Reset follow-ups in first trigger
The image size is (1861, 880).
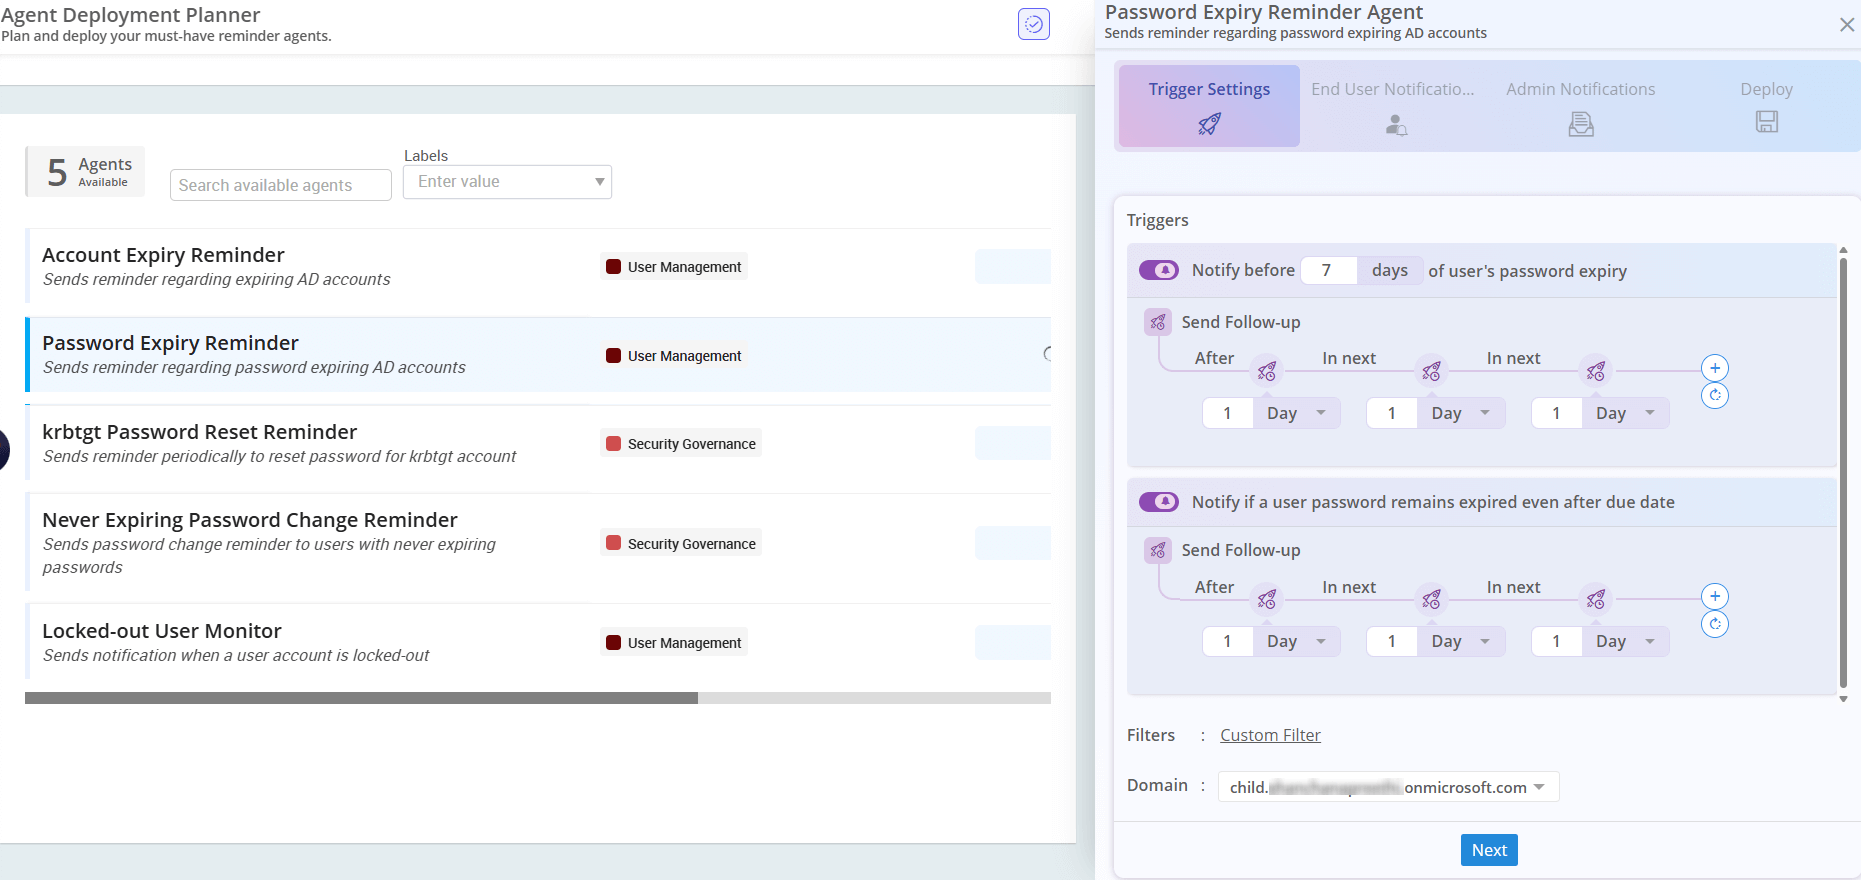[1715, 395]
